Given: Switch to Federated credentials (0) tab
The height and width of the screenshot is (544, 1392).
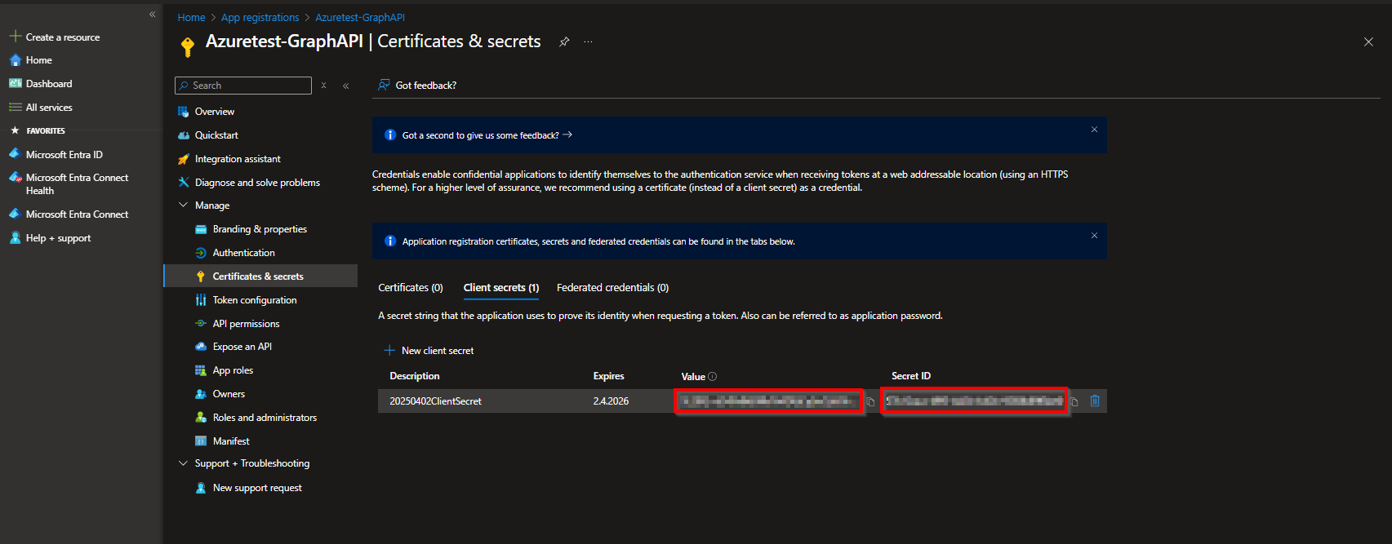Looking at the screenshot, I should (x=612, y=288).
